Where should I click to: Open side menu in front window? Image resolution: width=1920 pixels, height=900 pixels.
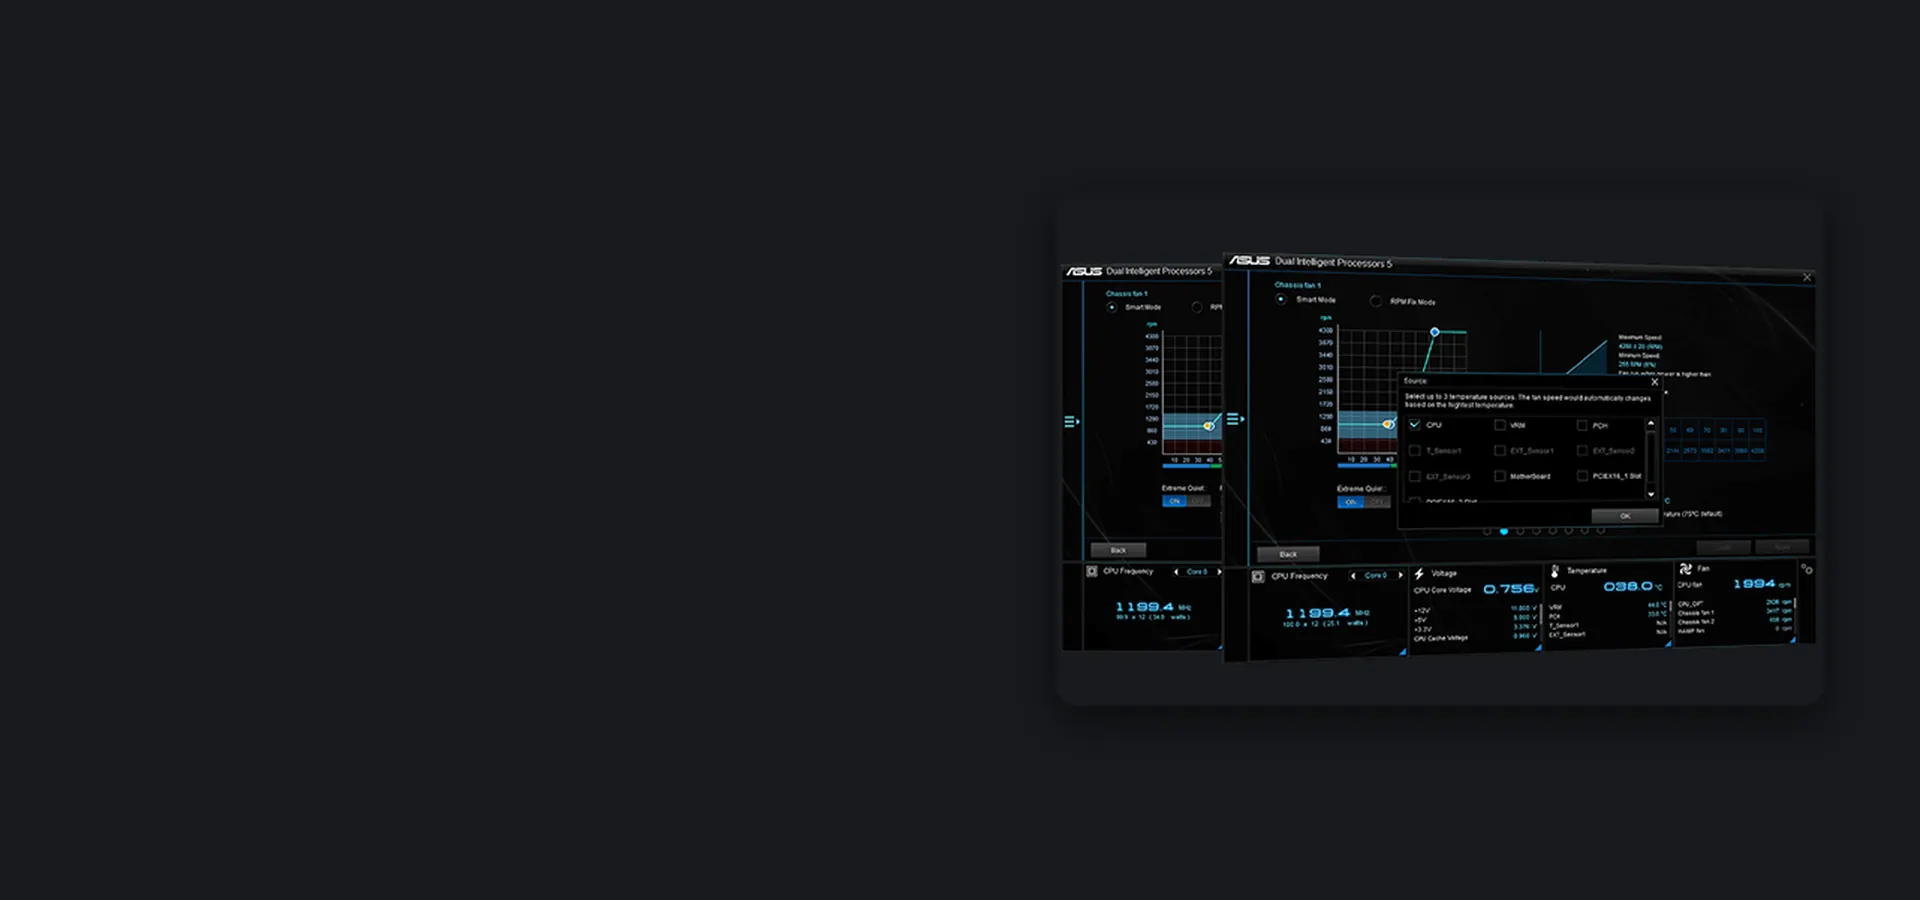click(1235, 419)
